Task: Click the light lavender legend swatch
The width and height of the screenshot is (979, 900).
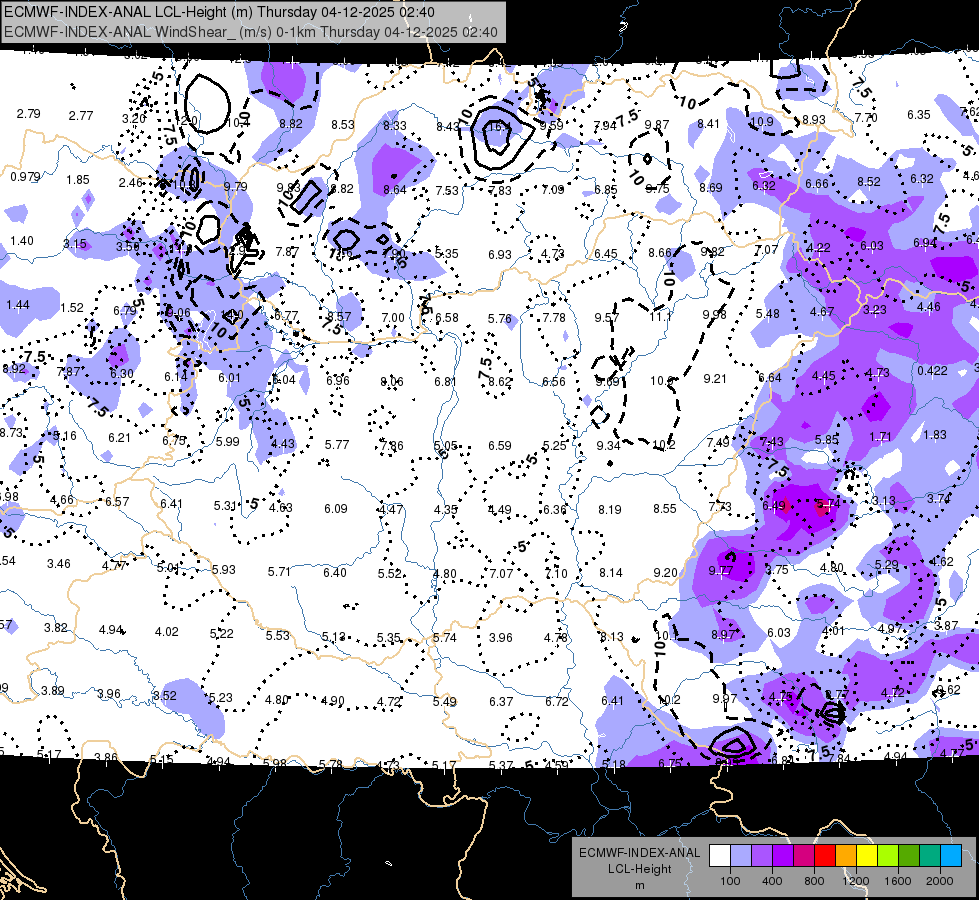Action: (741, 856)
